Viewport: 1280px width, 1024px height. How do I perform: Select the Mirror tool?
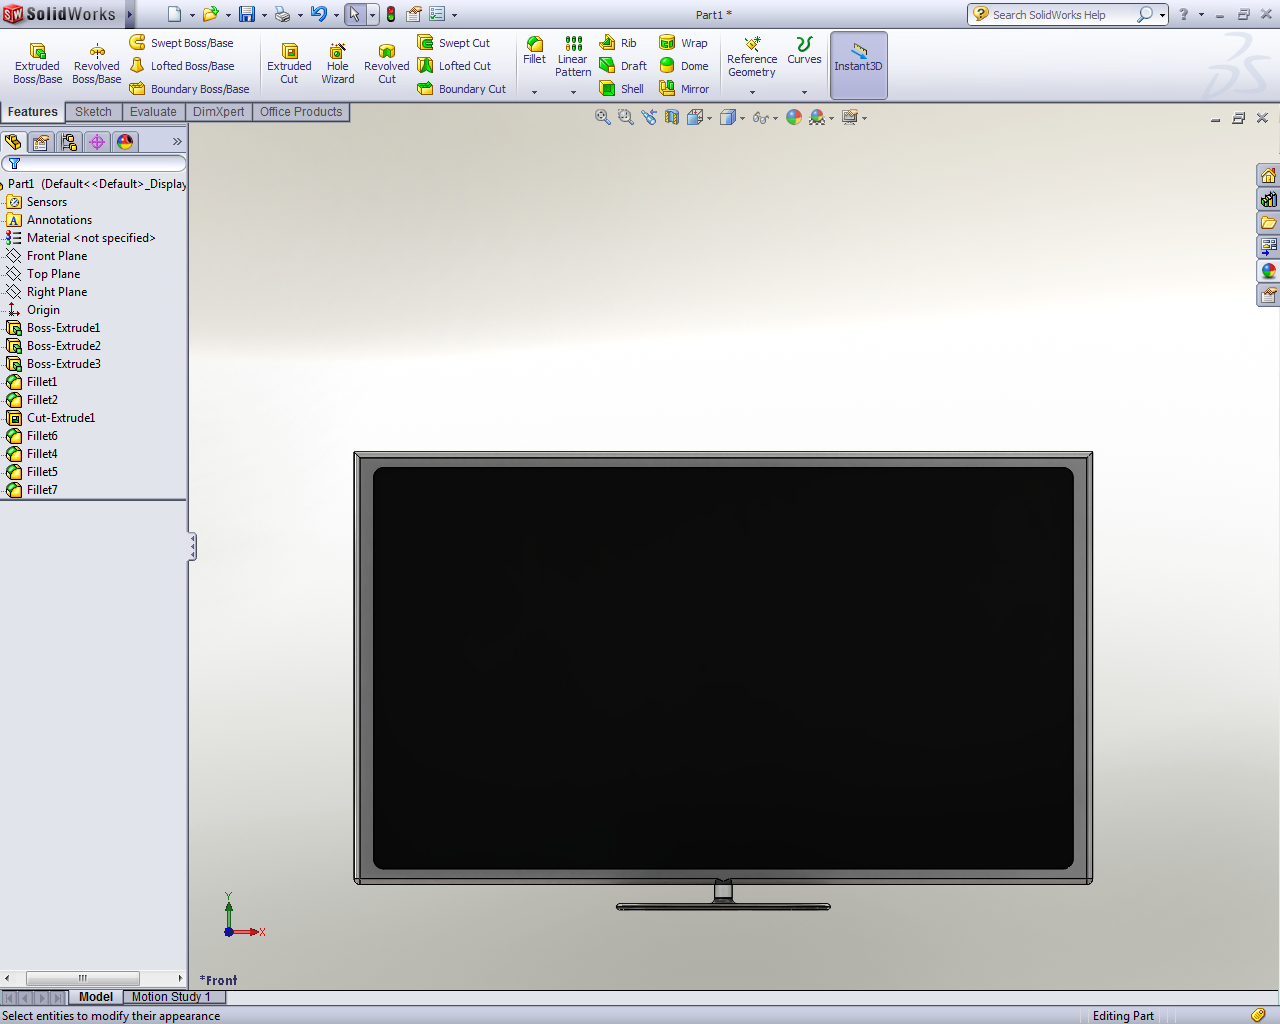[x=684, y=89]
